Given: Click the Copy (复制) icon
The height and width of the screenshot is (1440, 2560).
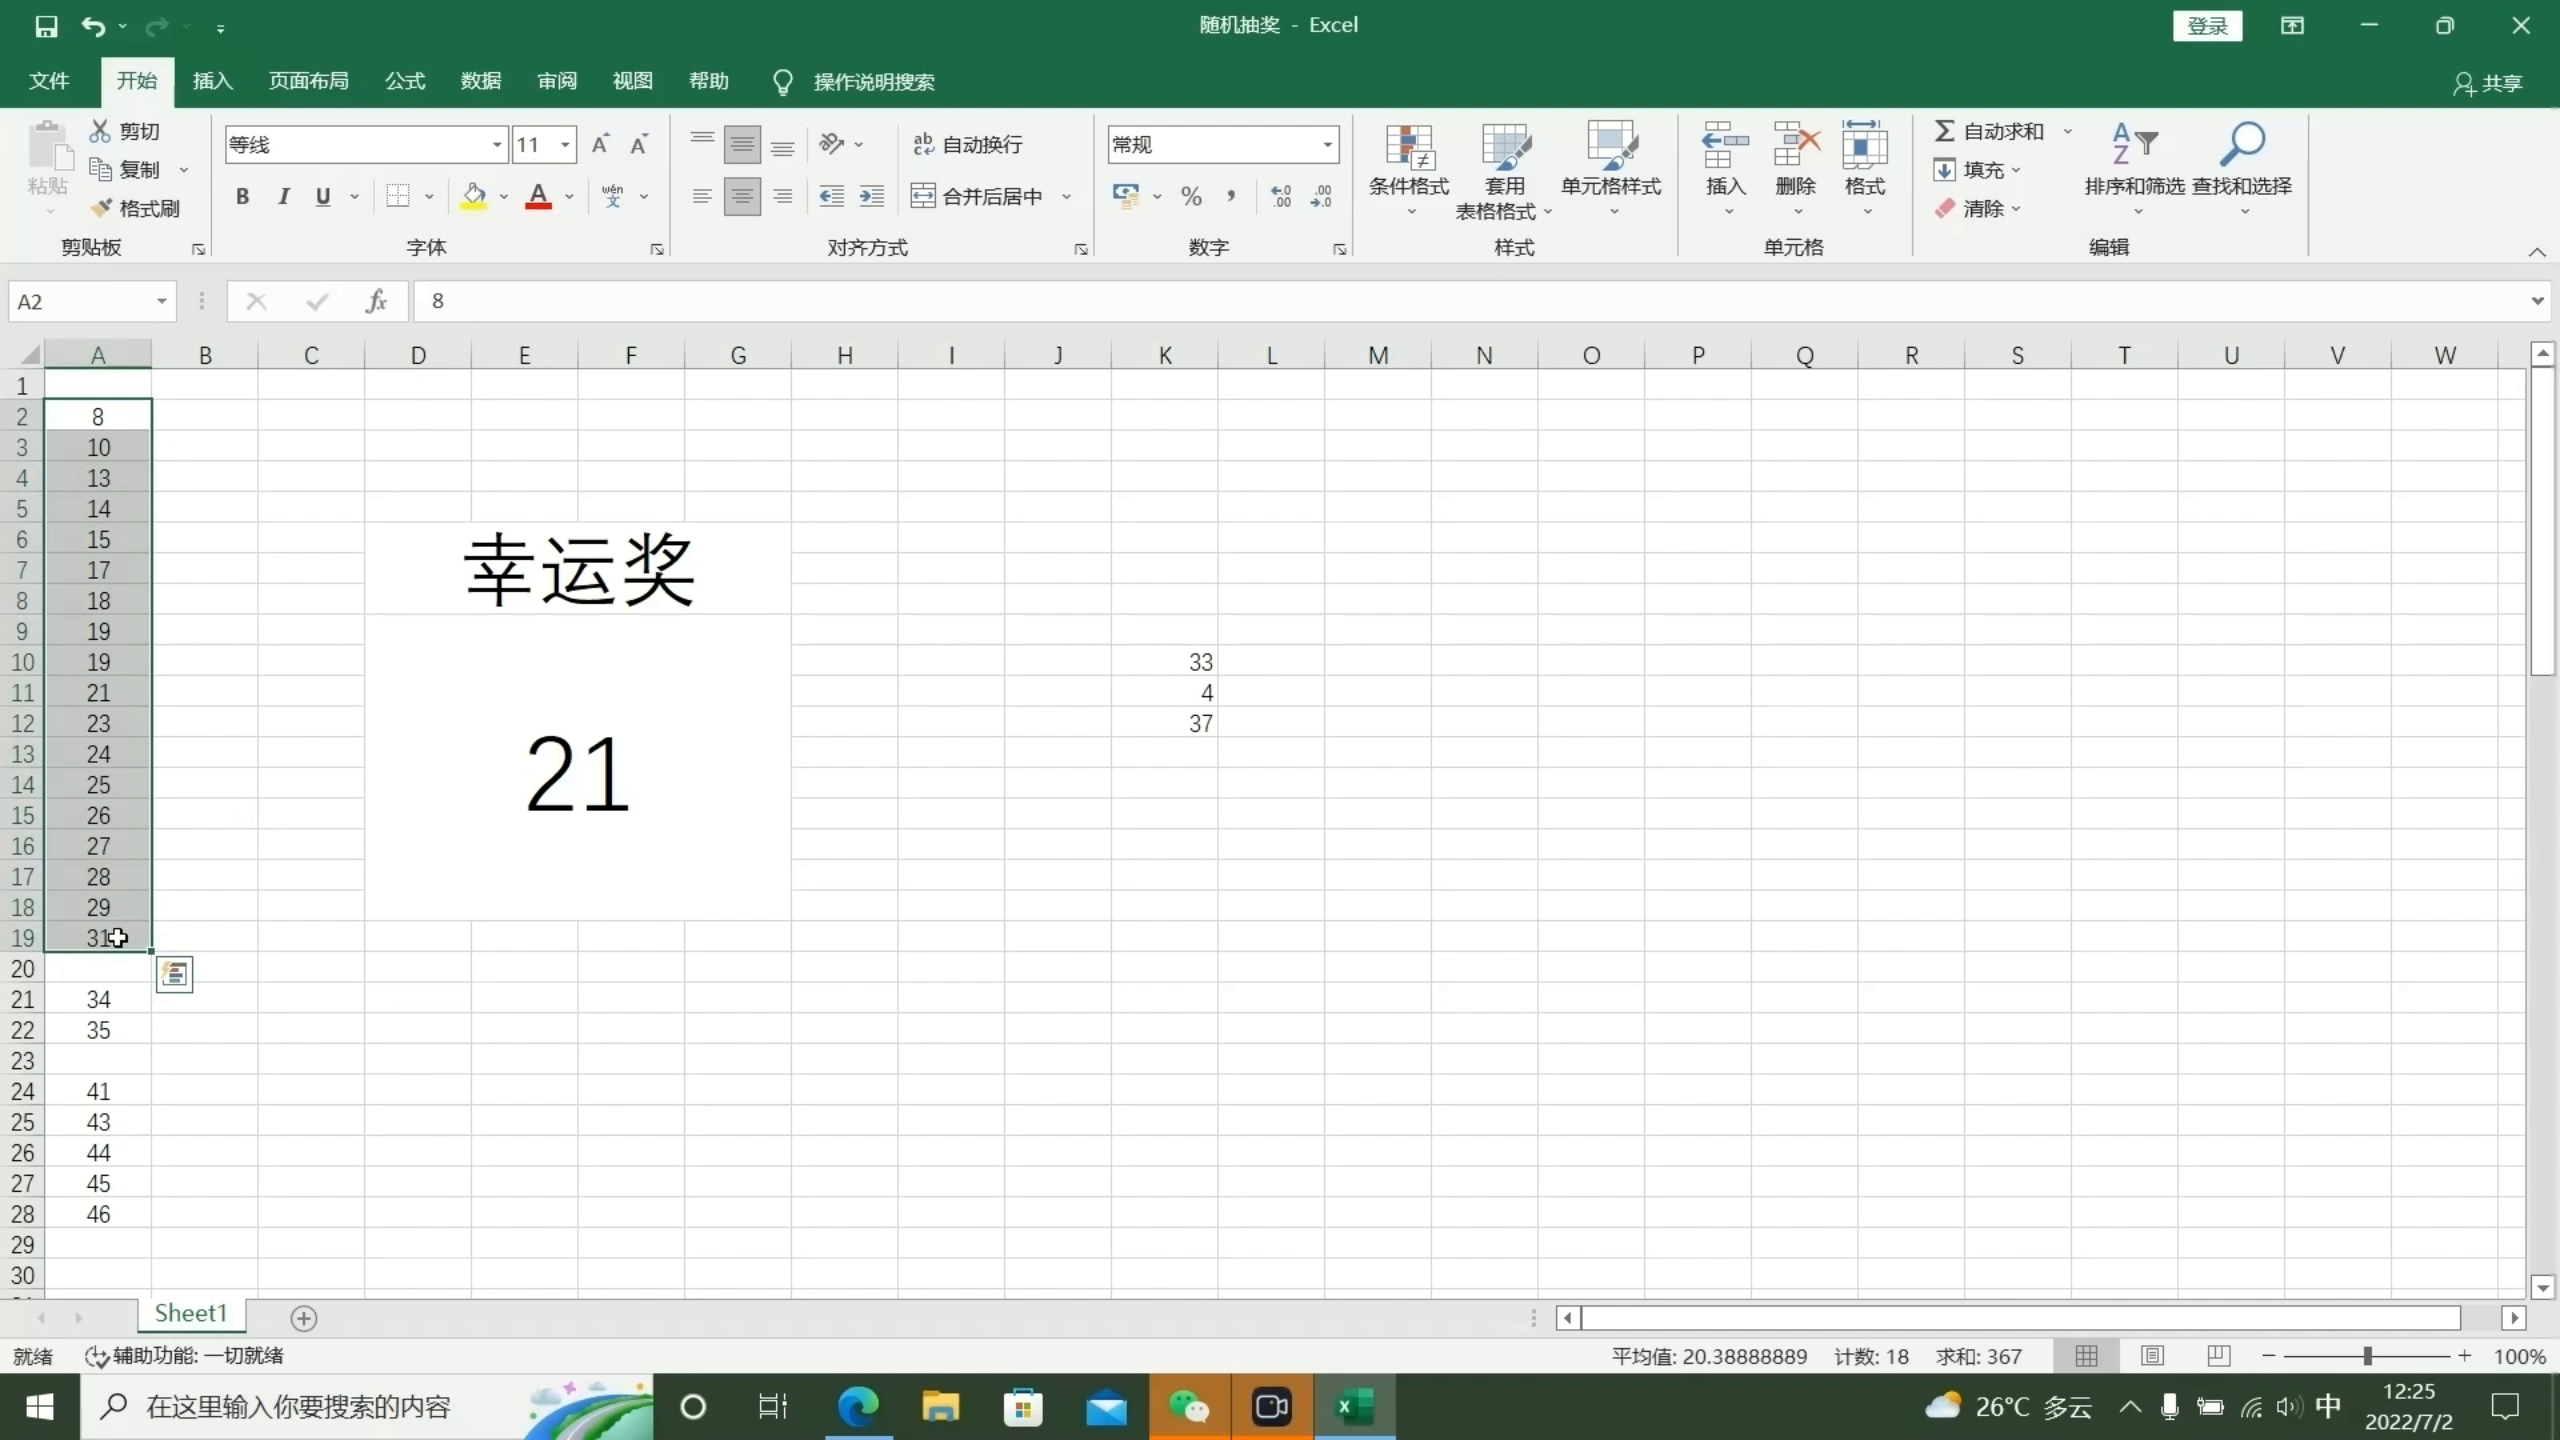Looking at the screenshot, I should pos(100,169).
